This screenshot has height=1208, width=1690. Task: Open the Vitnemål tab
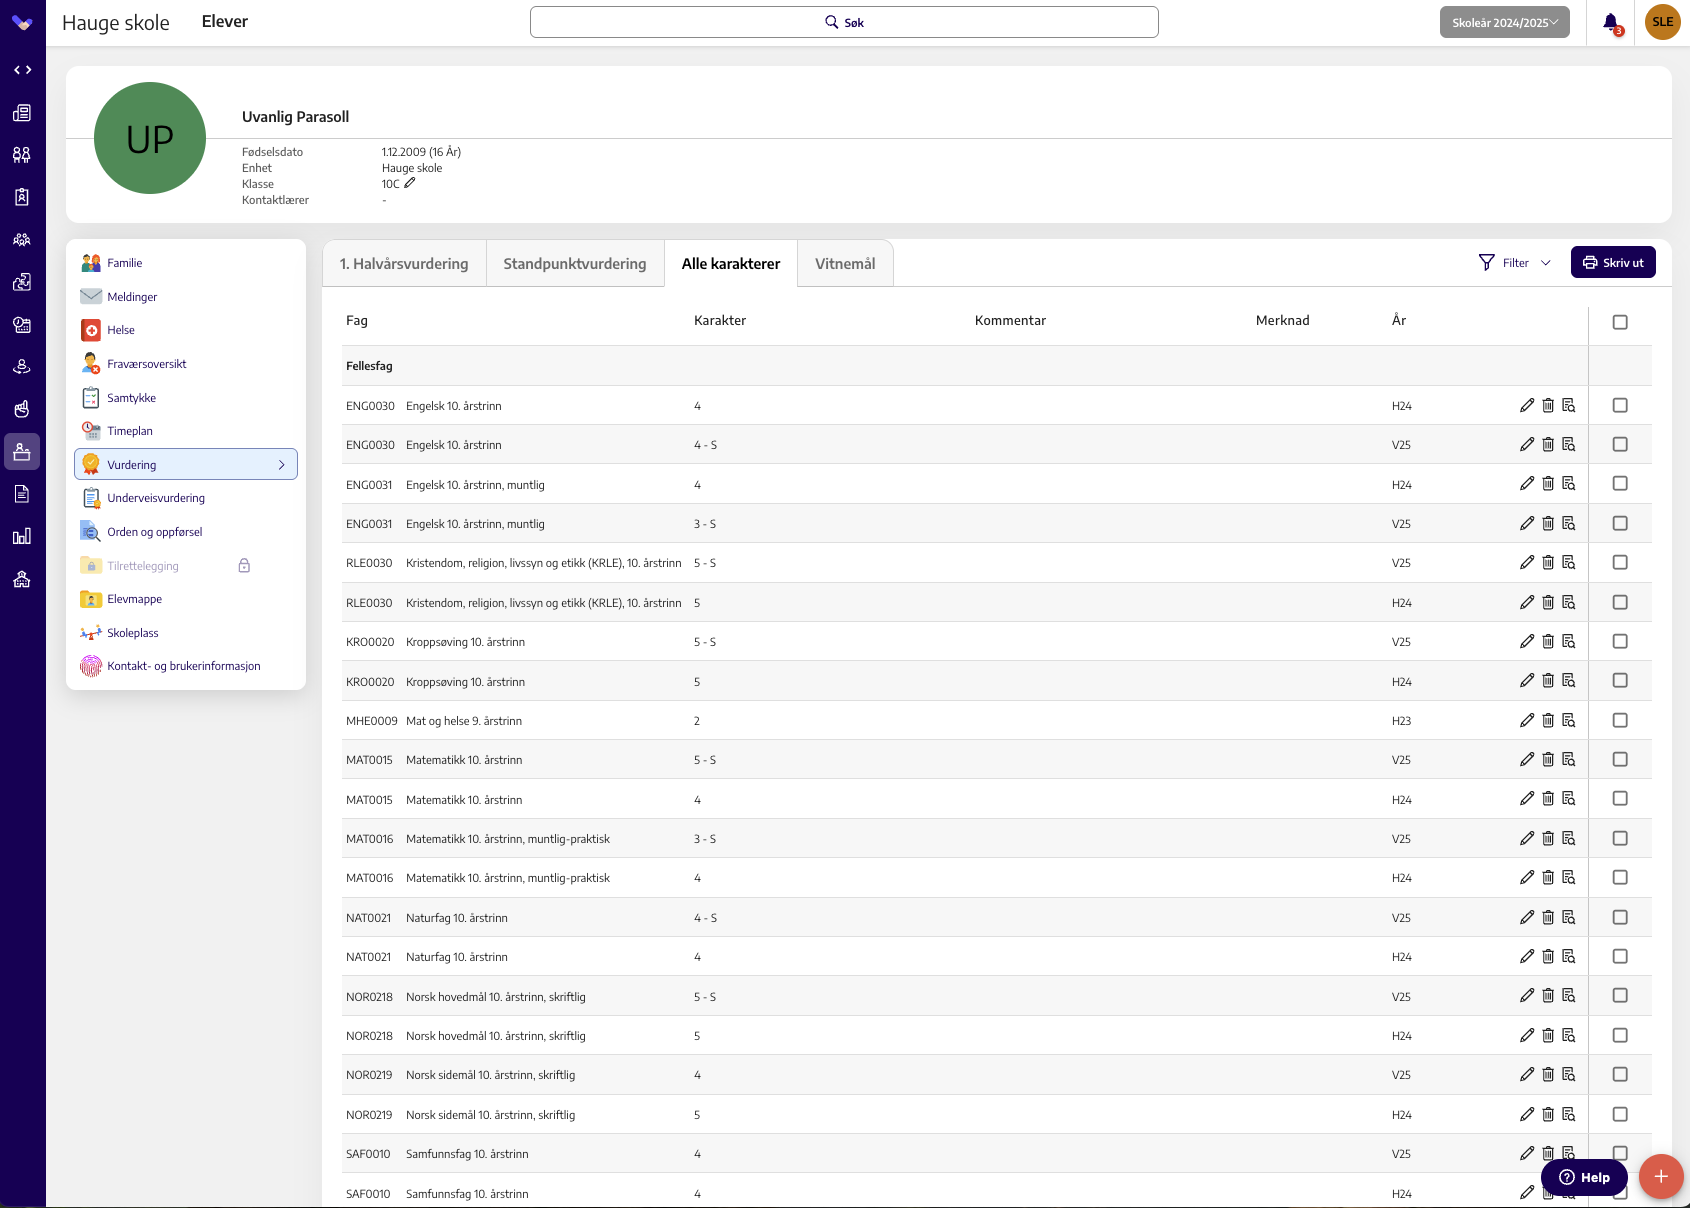845,264
